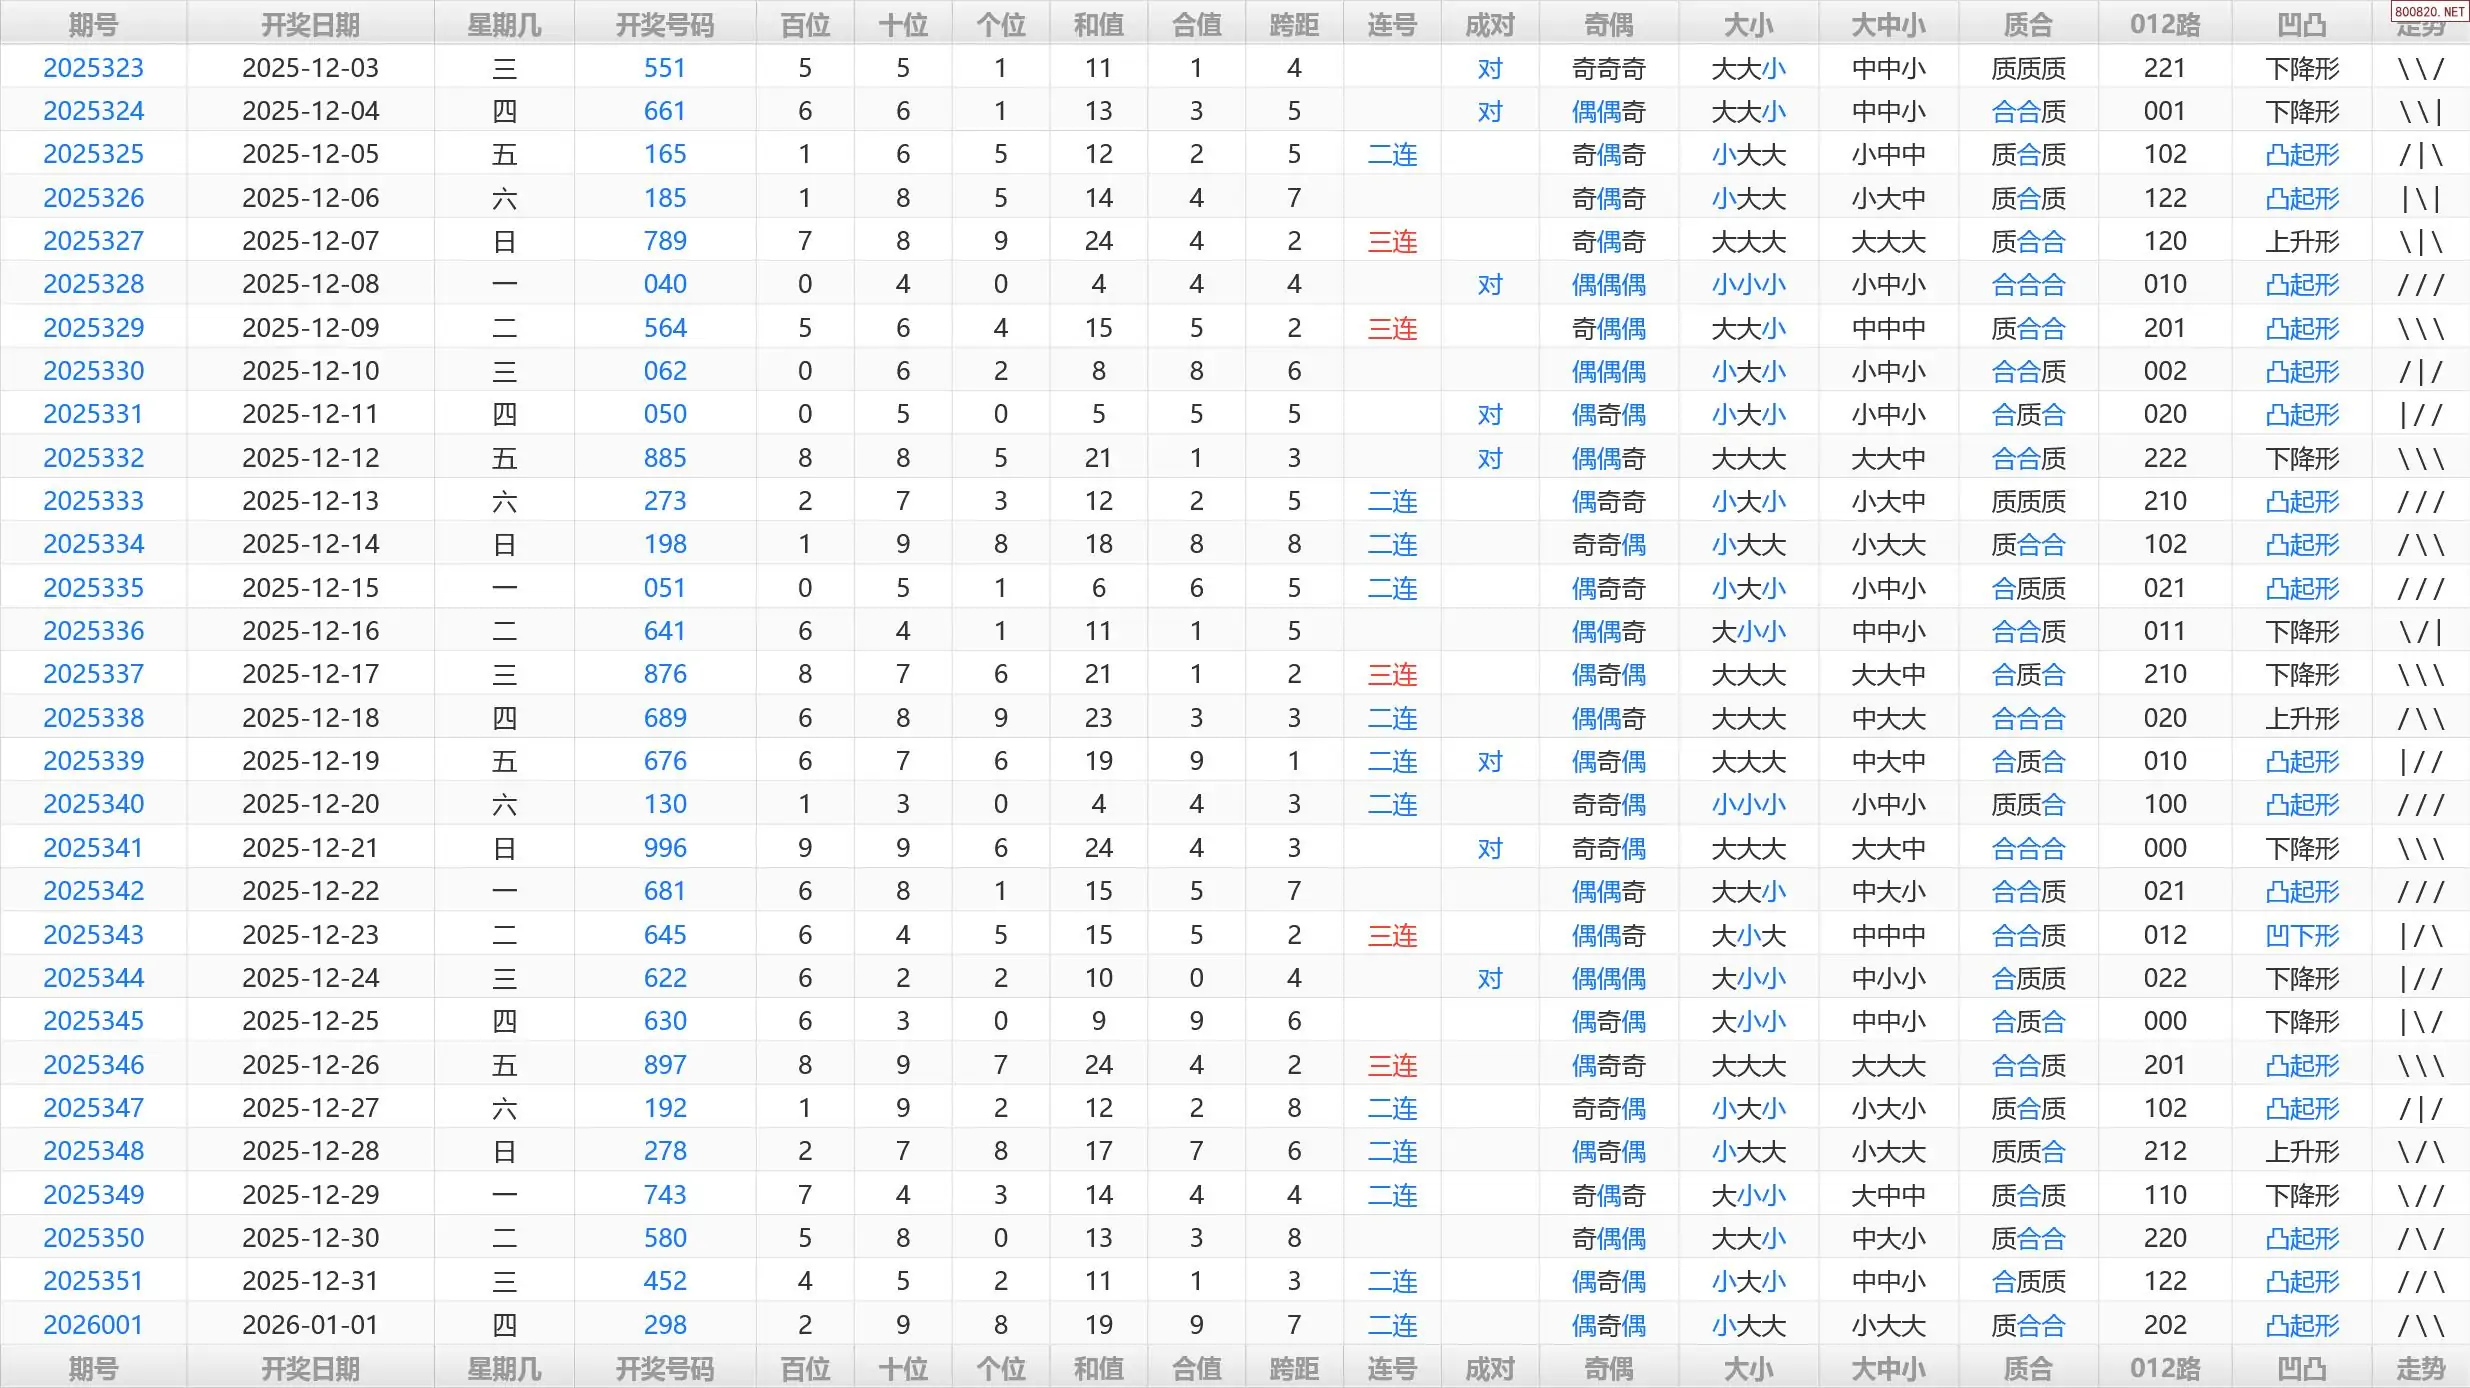Viewport: 2470px width, 1388px height.
Task: Click top 跨距 column header
Action: coord(1294,24)
